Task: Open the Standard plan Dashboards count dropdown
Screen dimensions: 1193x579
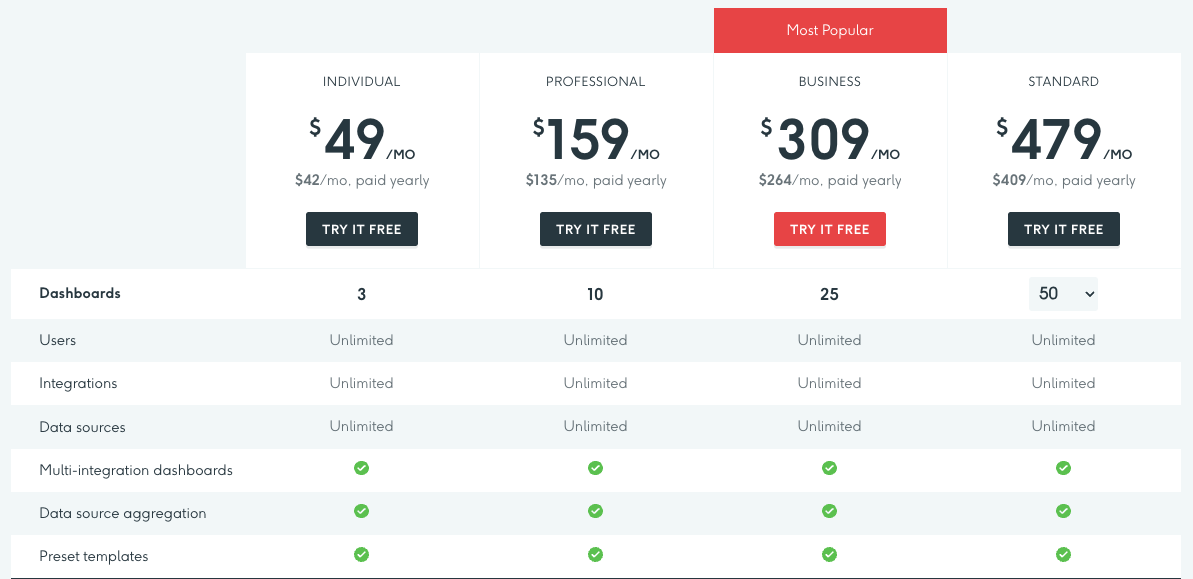Action: pos(1063,293)
